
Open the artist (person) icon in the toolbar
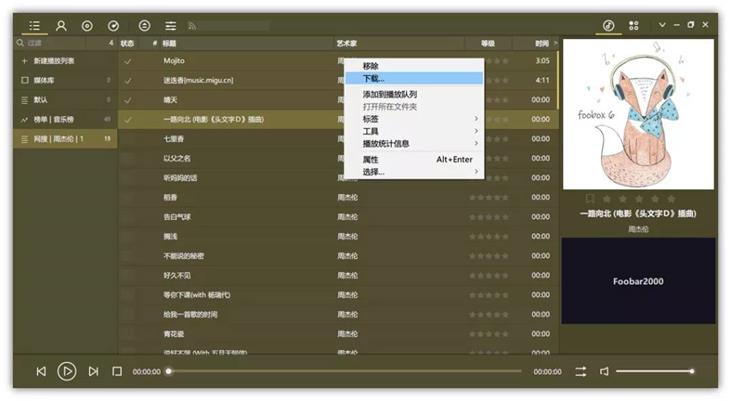point(61,26)
